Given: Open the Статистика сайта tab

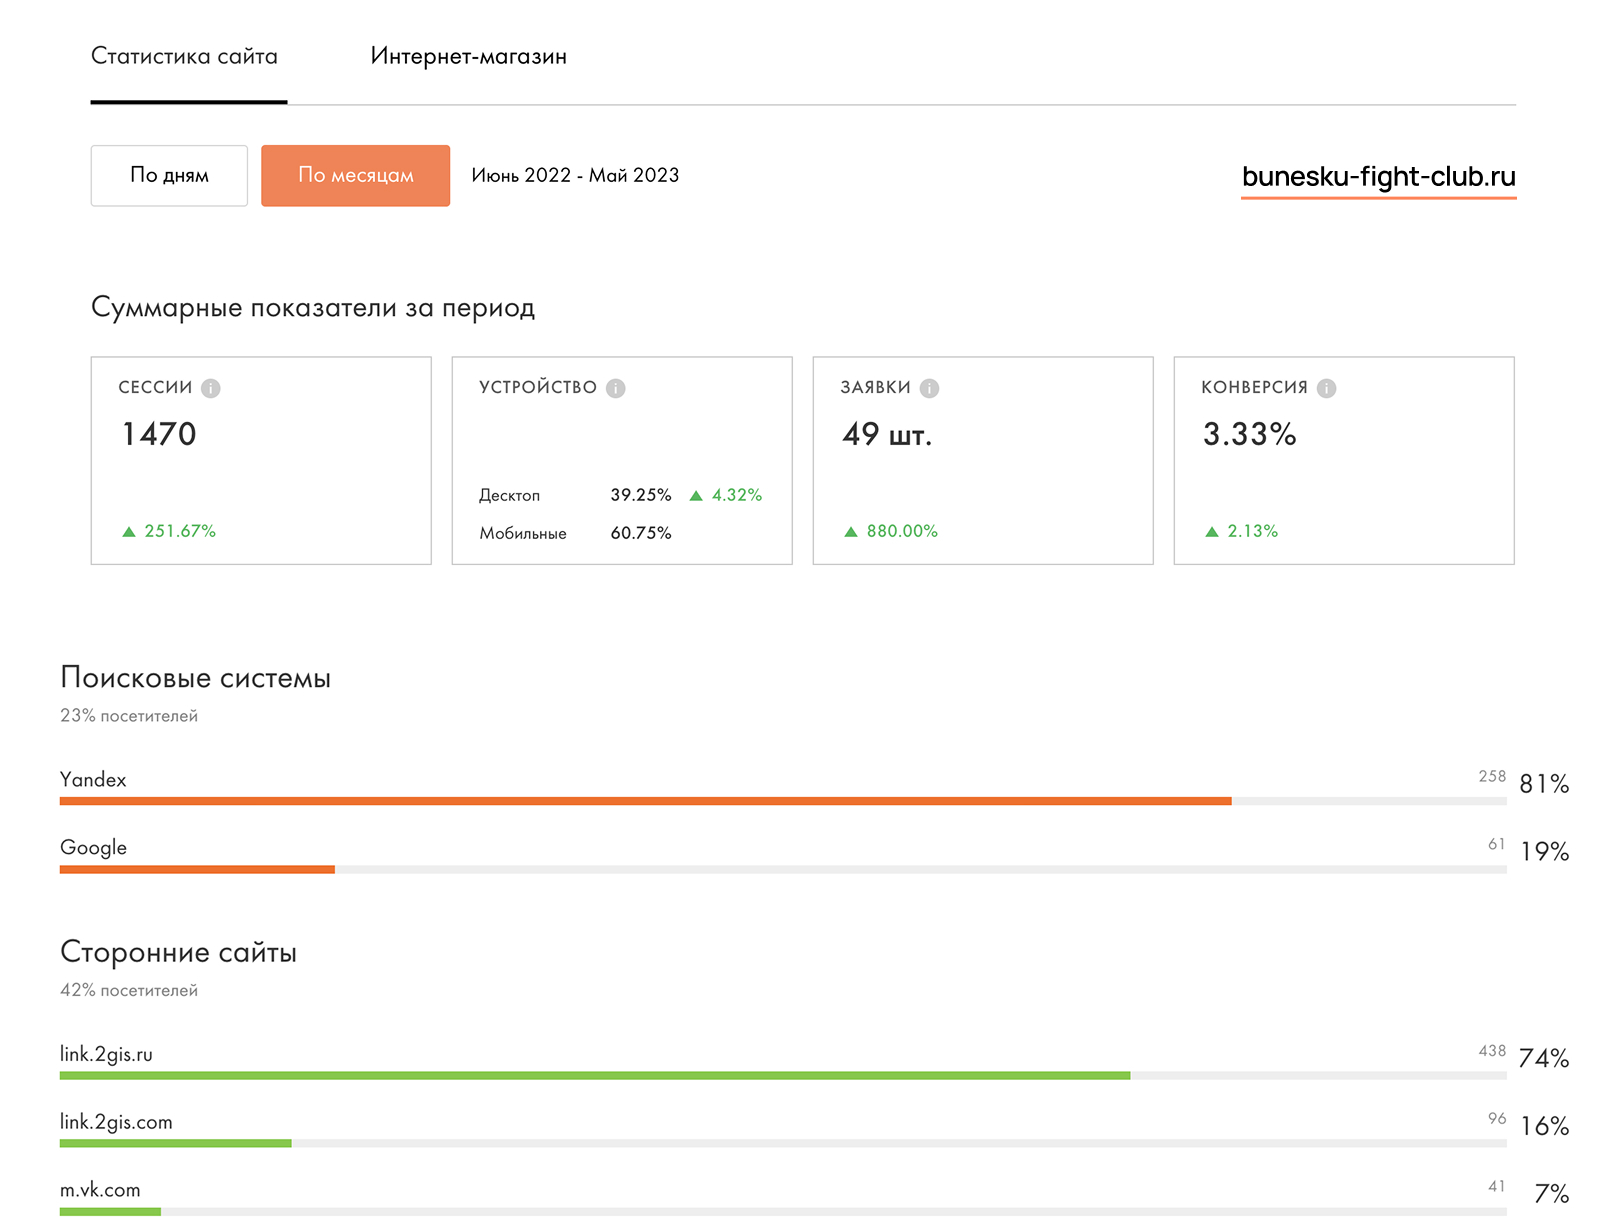Looking at the screenshot, I should point(185,56).
